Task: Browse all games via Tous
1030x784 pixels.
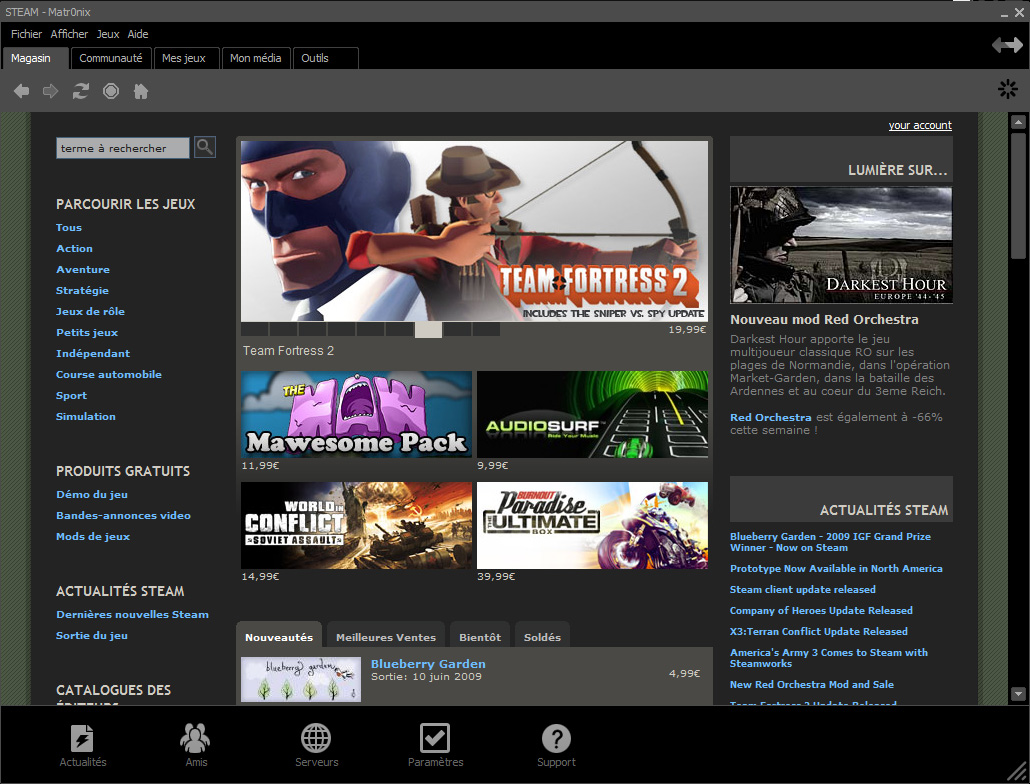Action: click(69, 227)
